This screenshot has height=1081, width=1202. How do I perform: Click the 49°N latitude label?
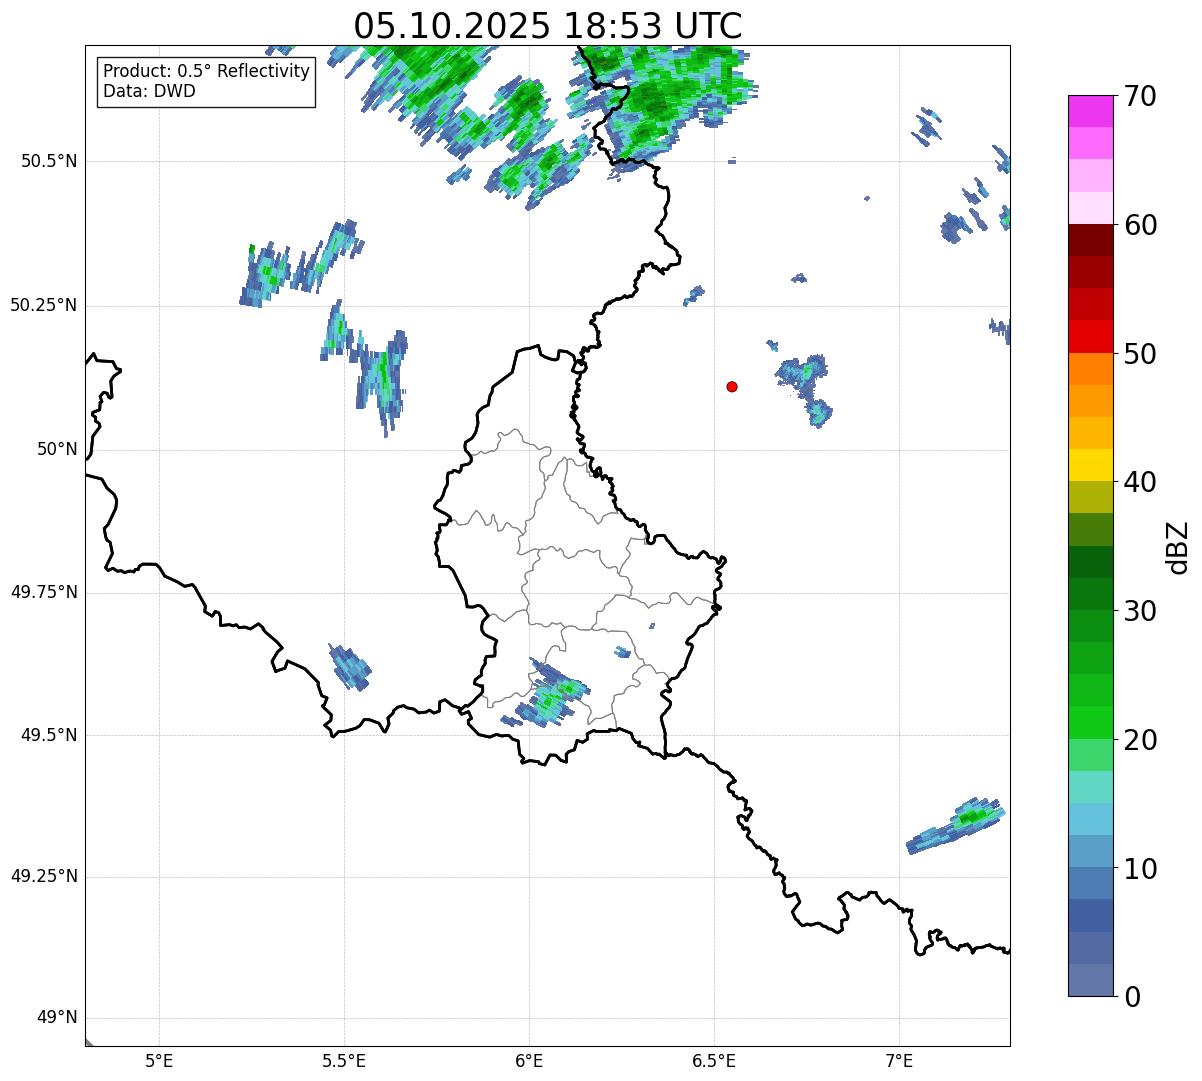[x=57, y=1018]
